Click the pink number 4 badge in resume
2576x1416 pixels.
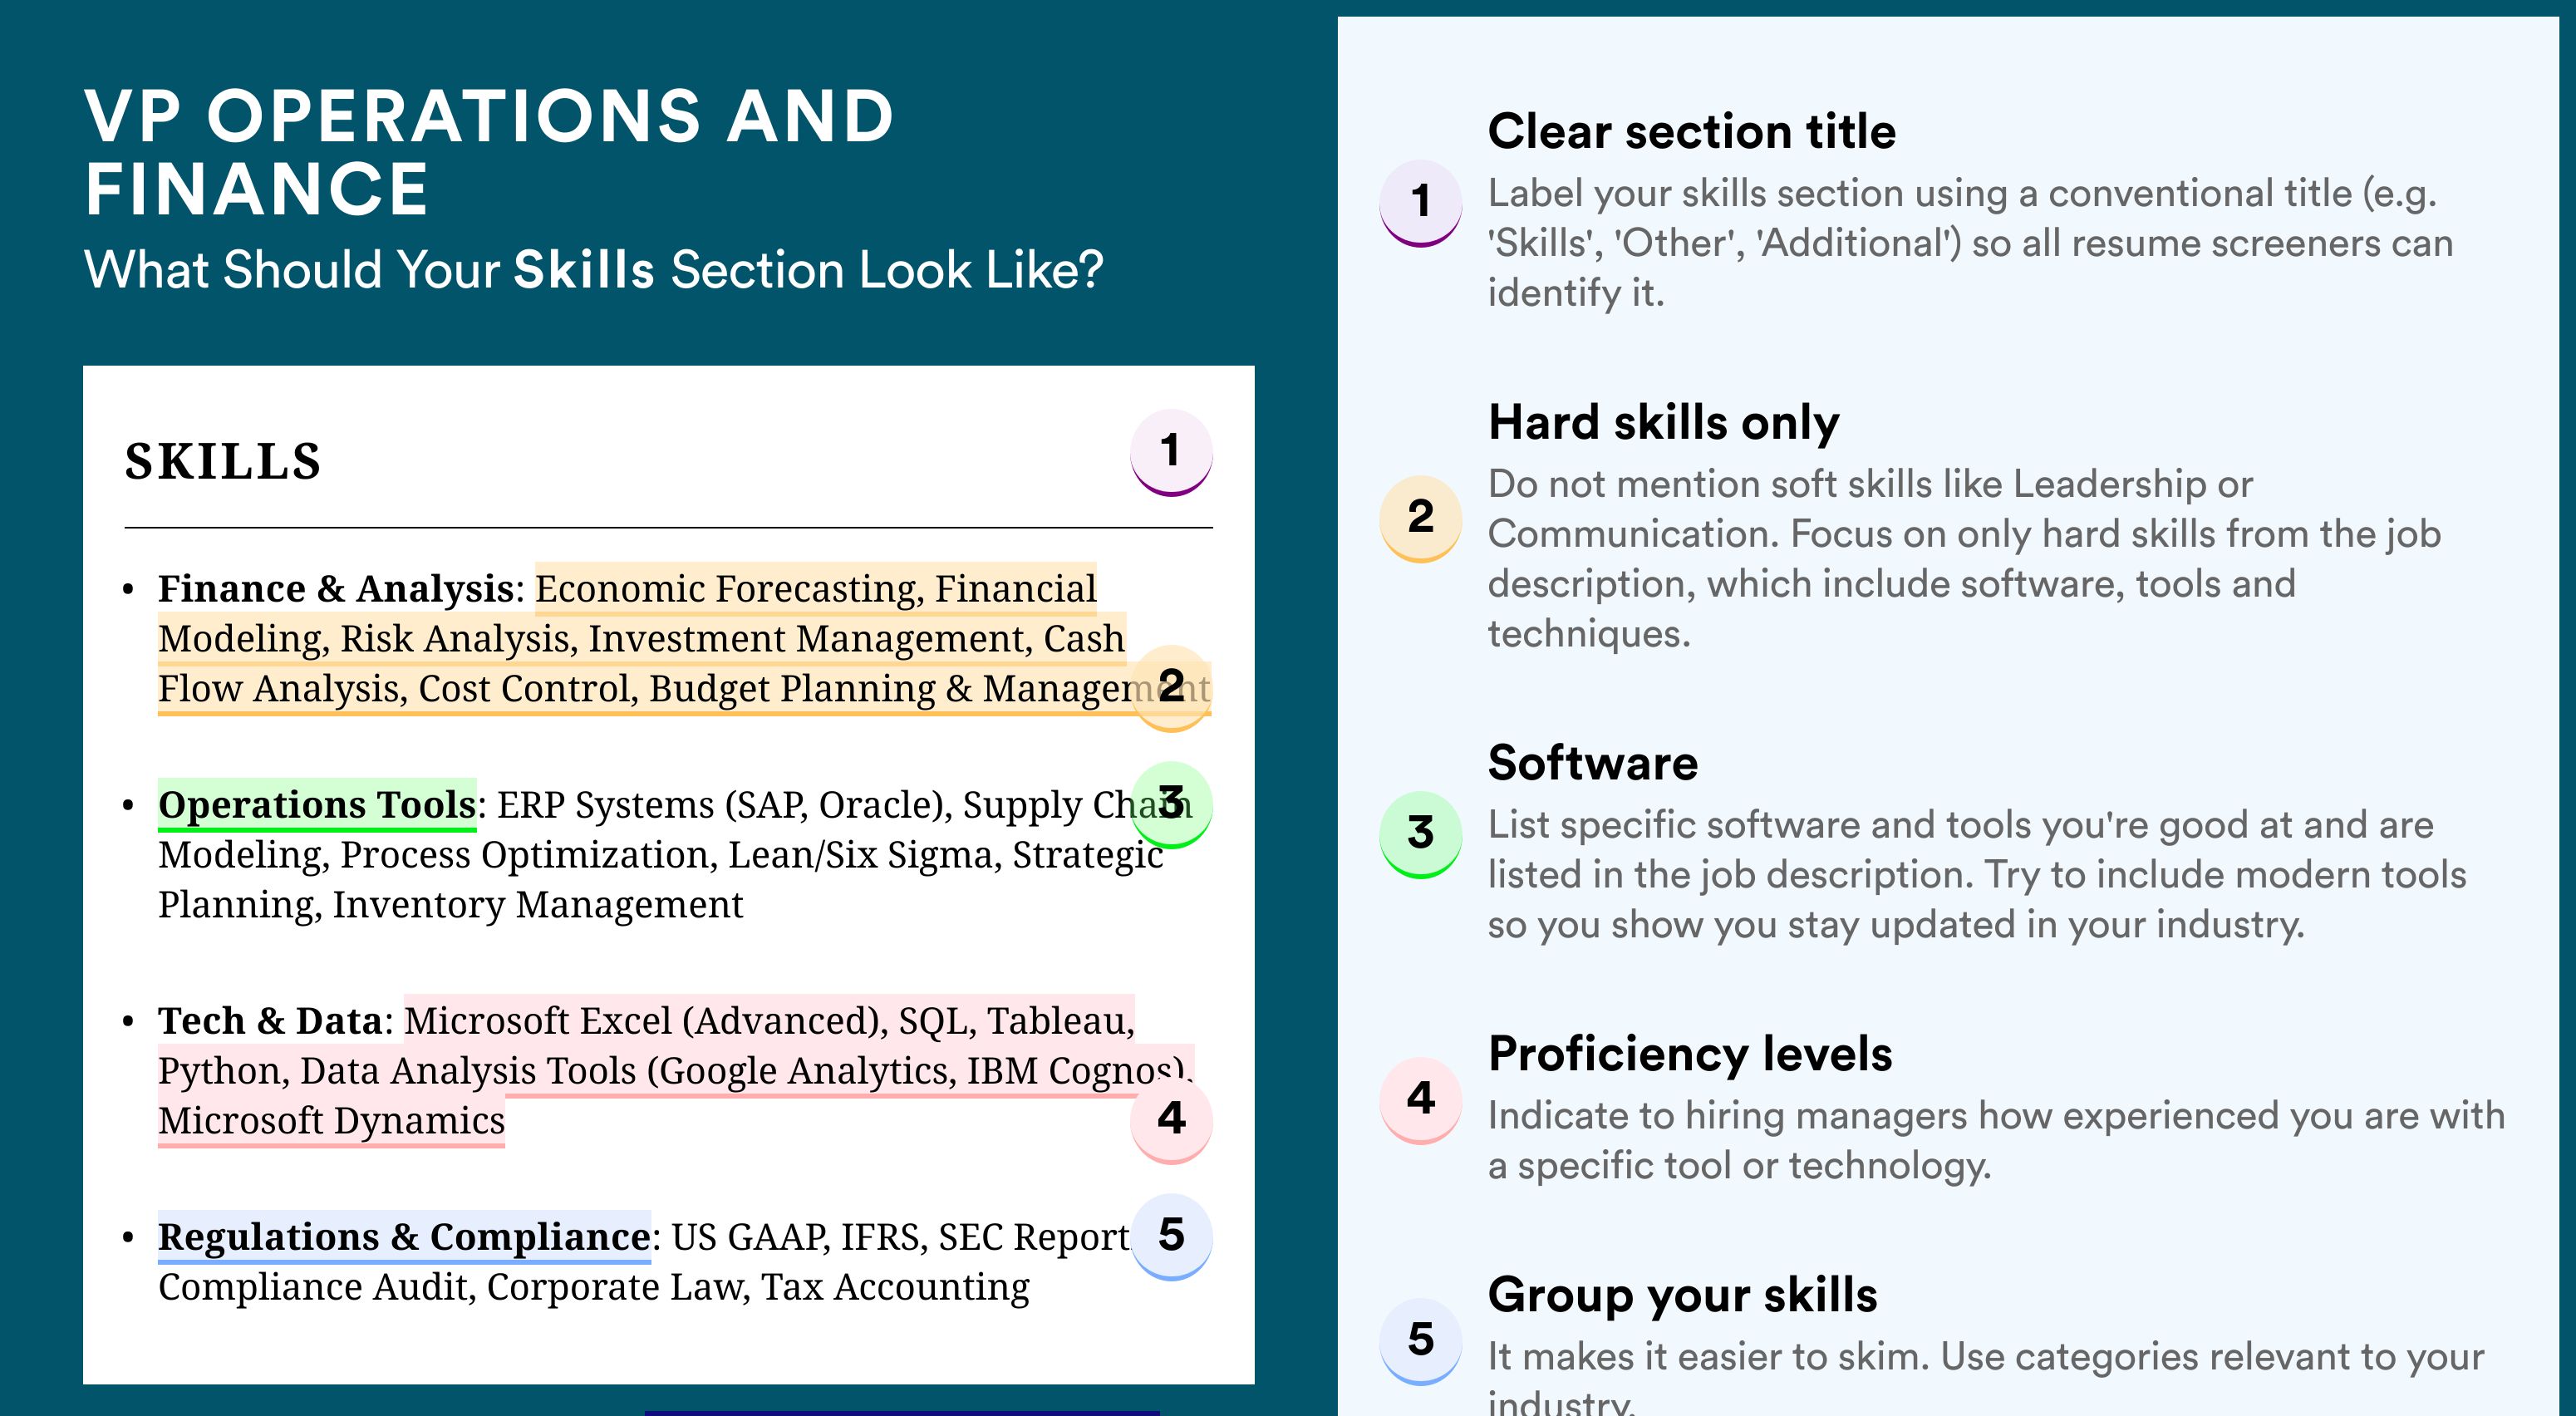pyautogui.click(x=1171, y=1118)
